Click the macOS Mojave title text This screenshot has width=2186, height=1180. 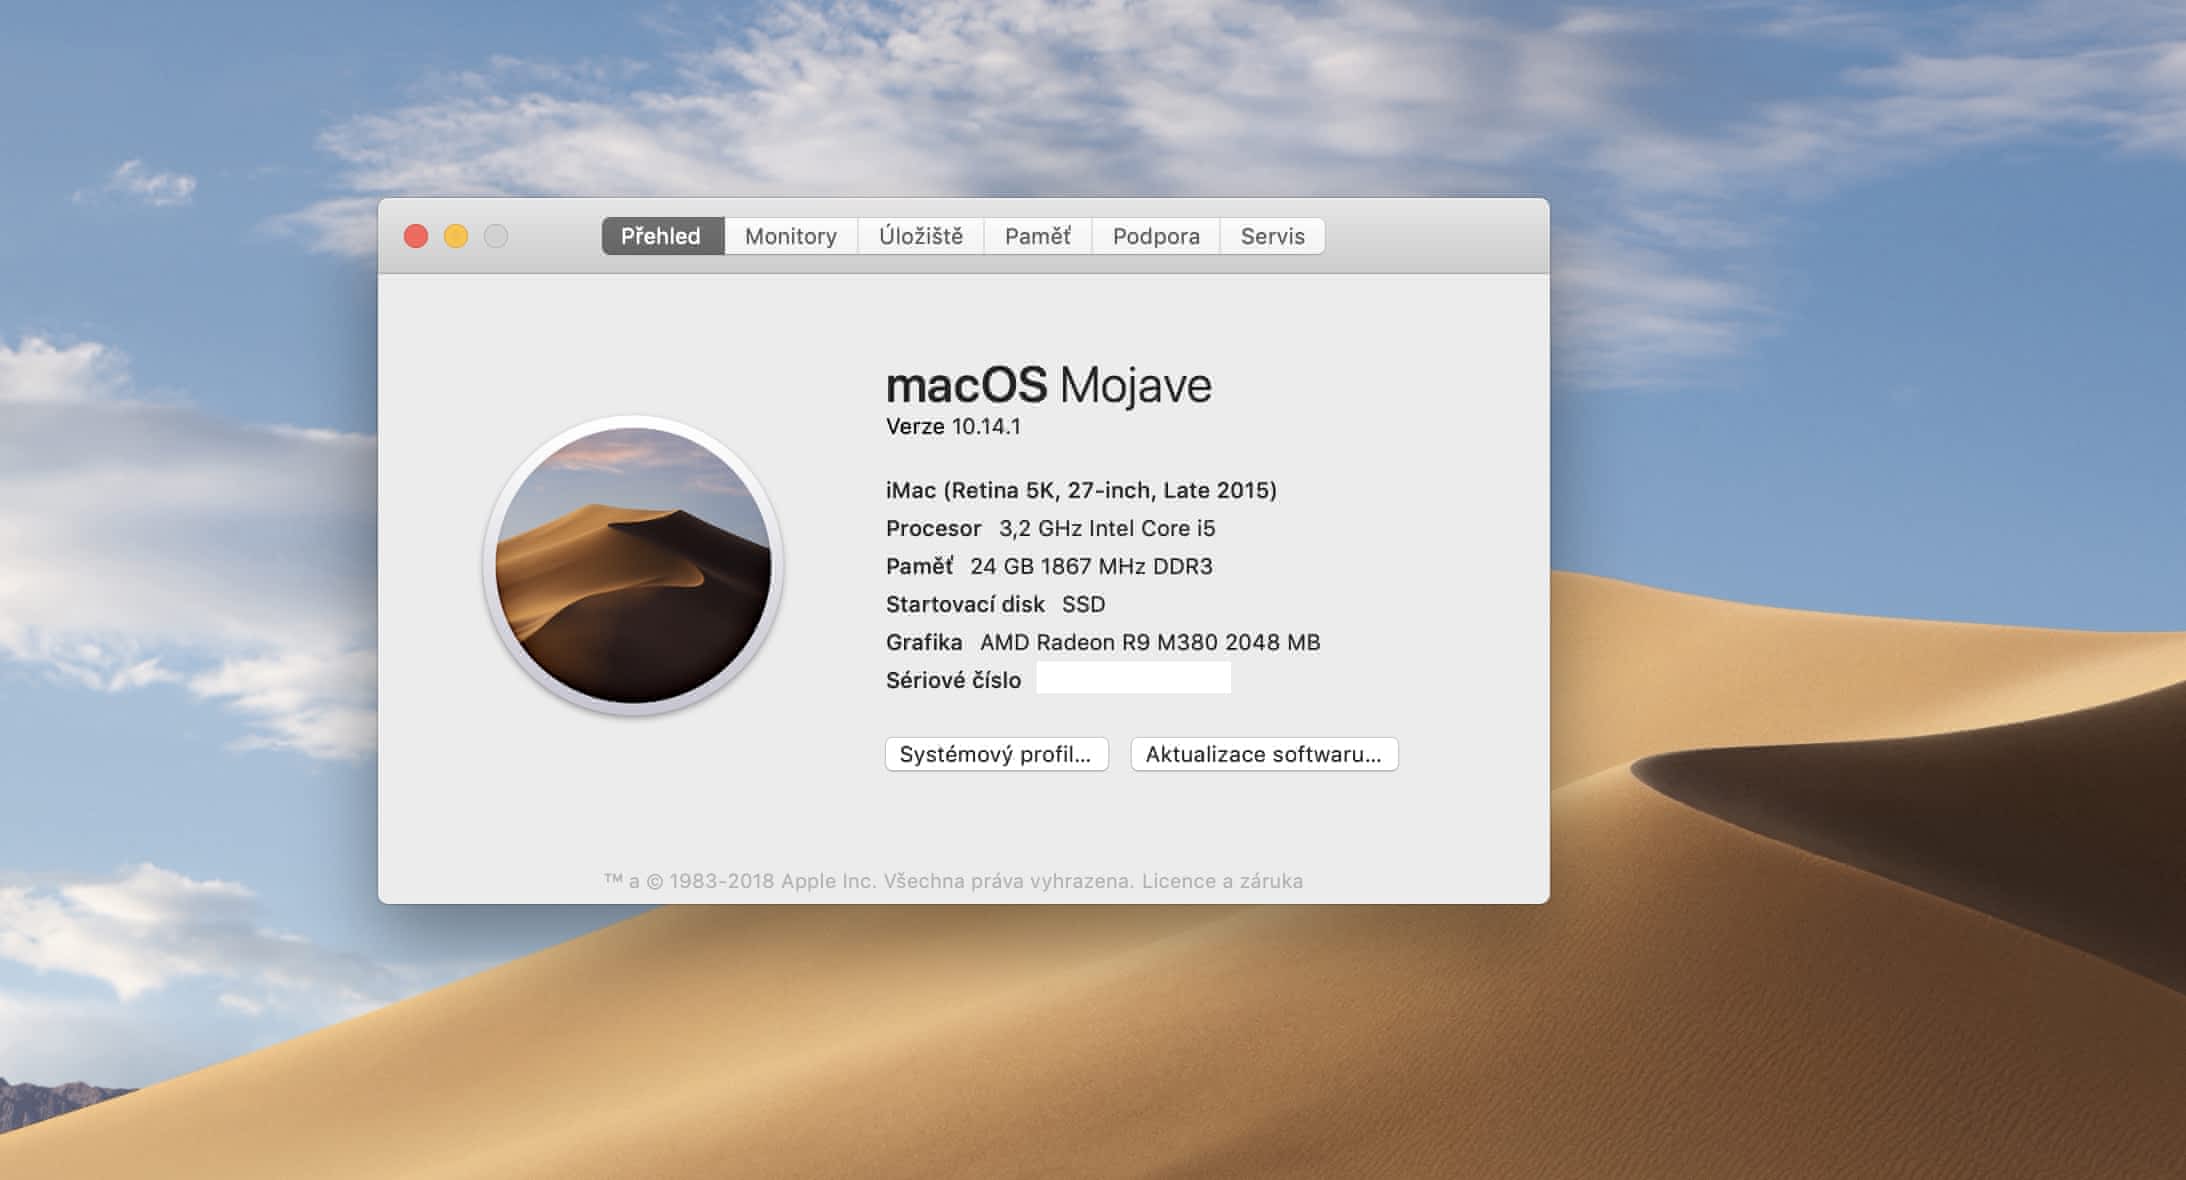(1048, 385)
